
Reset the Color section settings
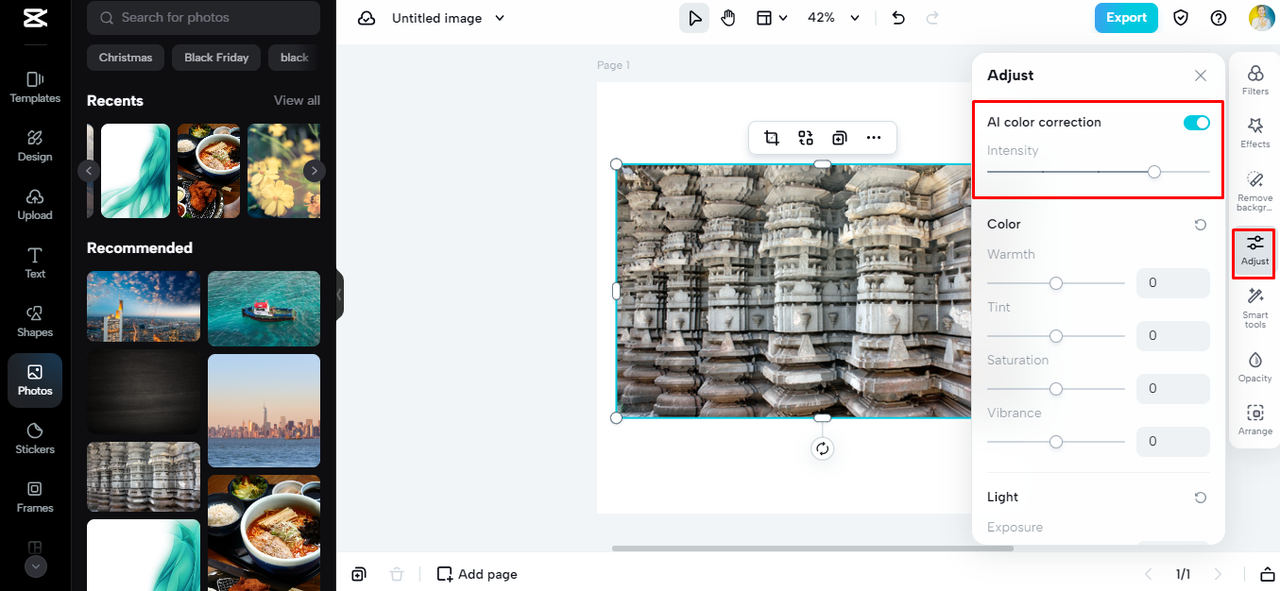[1201, 225]
